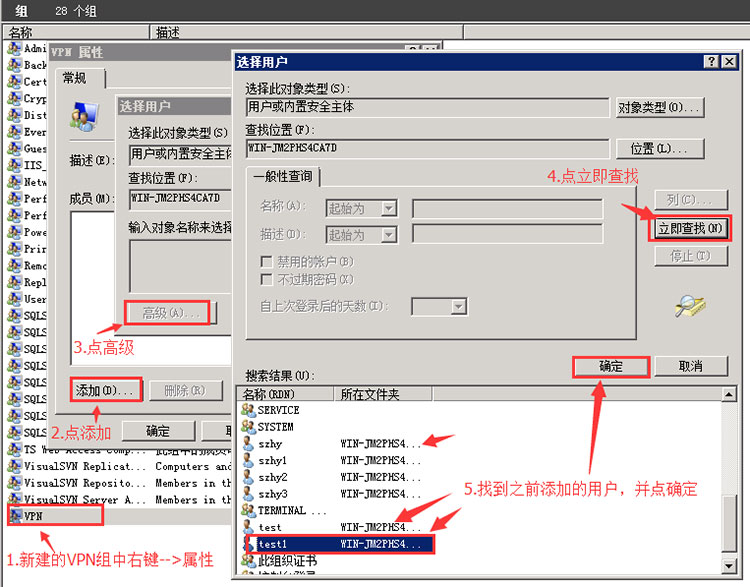Toggle the 不过期密码 checkbox
This screenshot has width=750, height=587.
pyautogui.click(x=267, y=279)
